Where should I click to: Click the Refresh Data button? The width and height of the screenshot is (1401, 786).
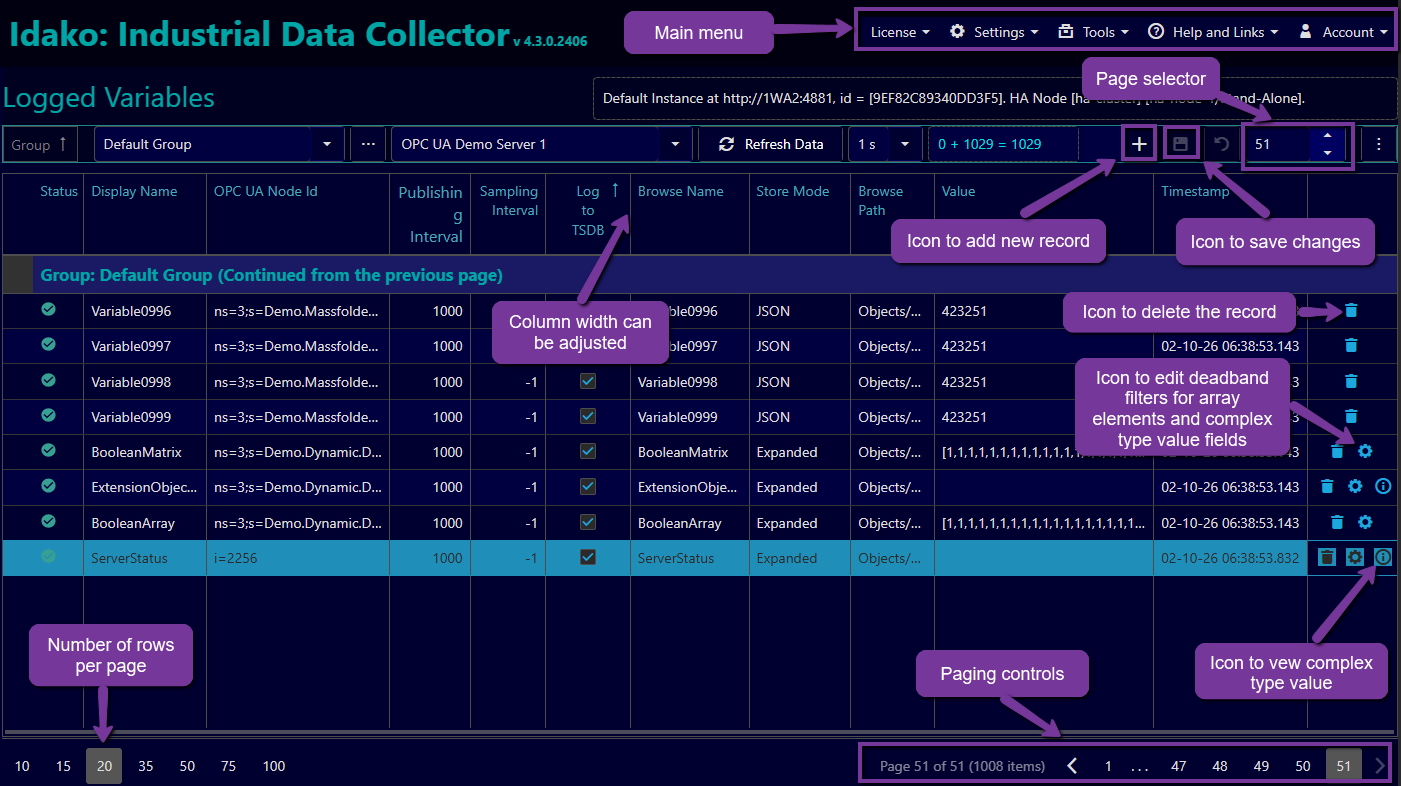pyautogui.click(x=771, y=144)
